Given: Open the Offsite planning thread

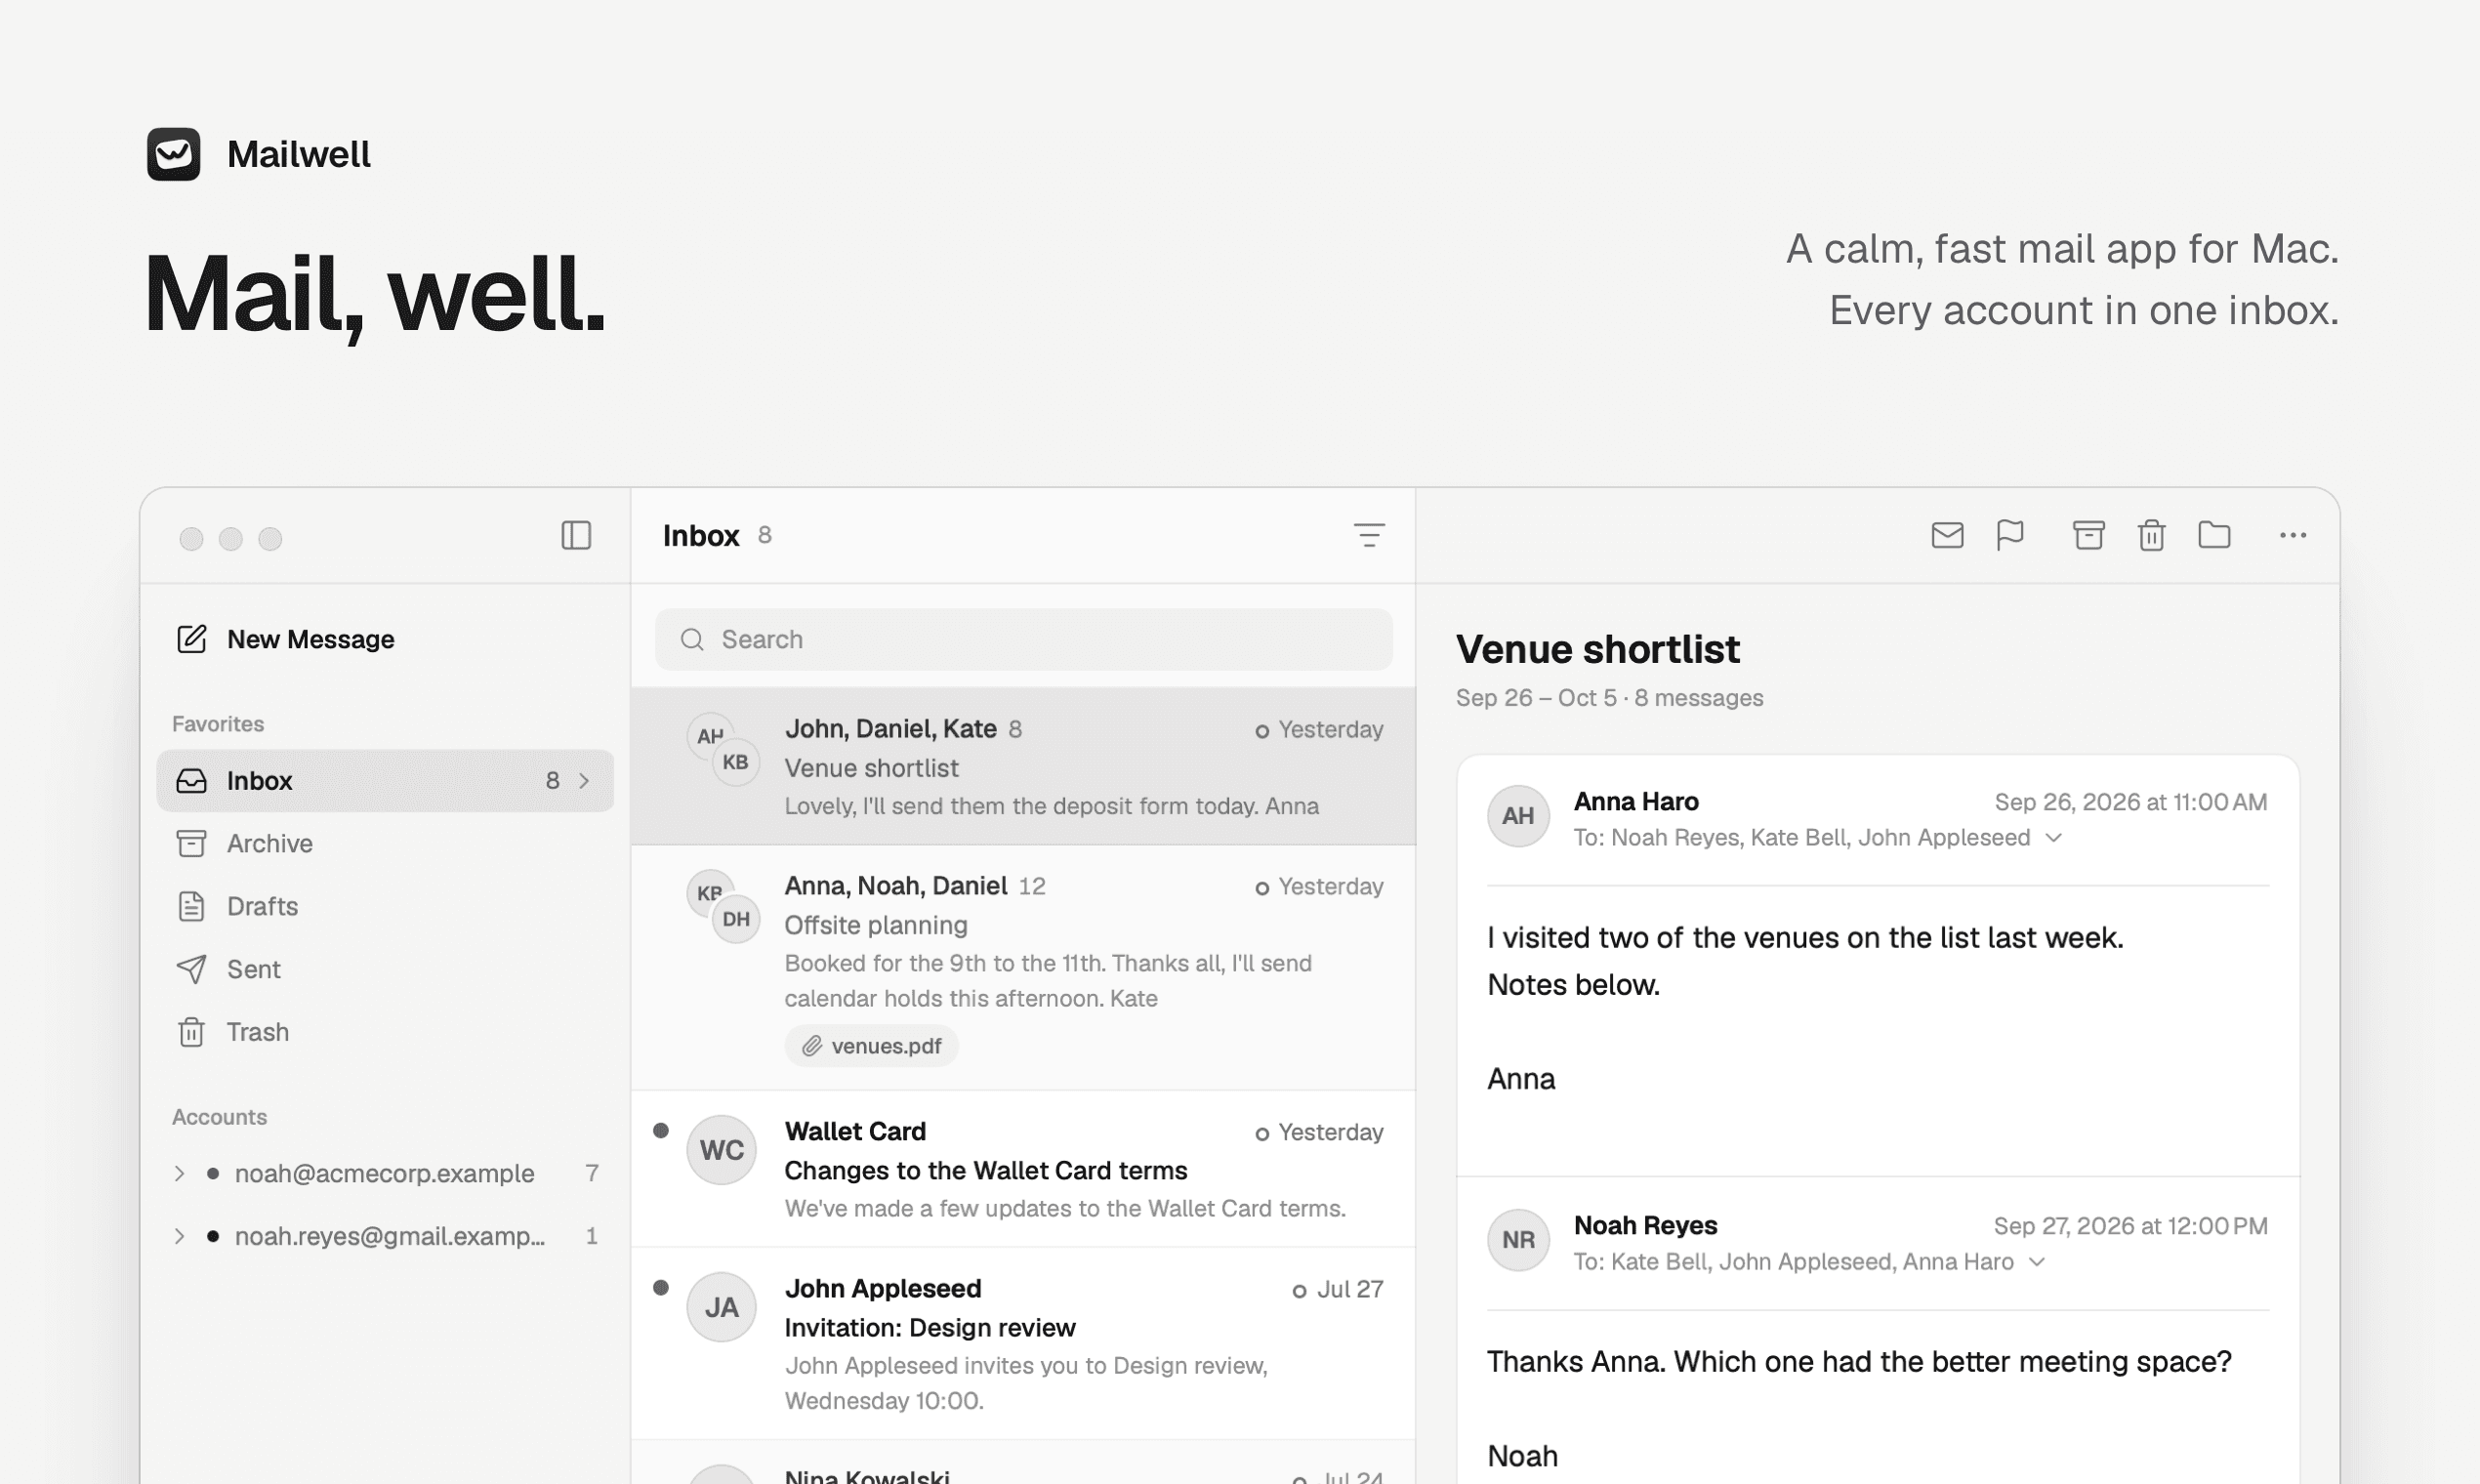Looking at the screenshot, I should point(1023,967).
